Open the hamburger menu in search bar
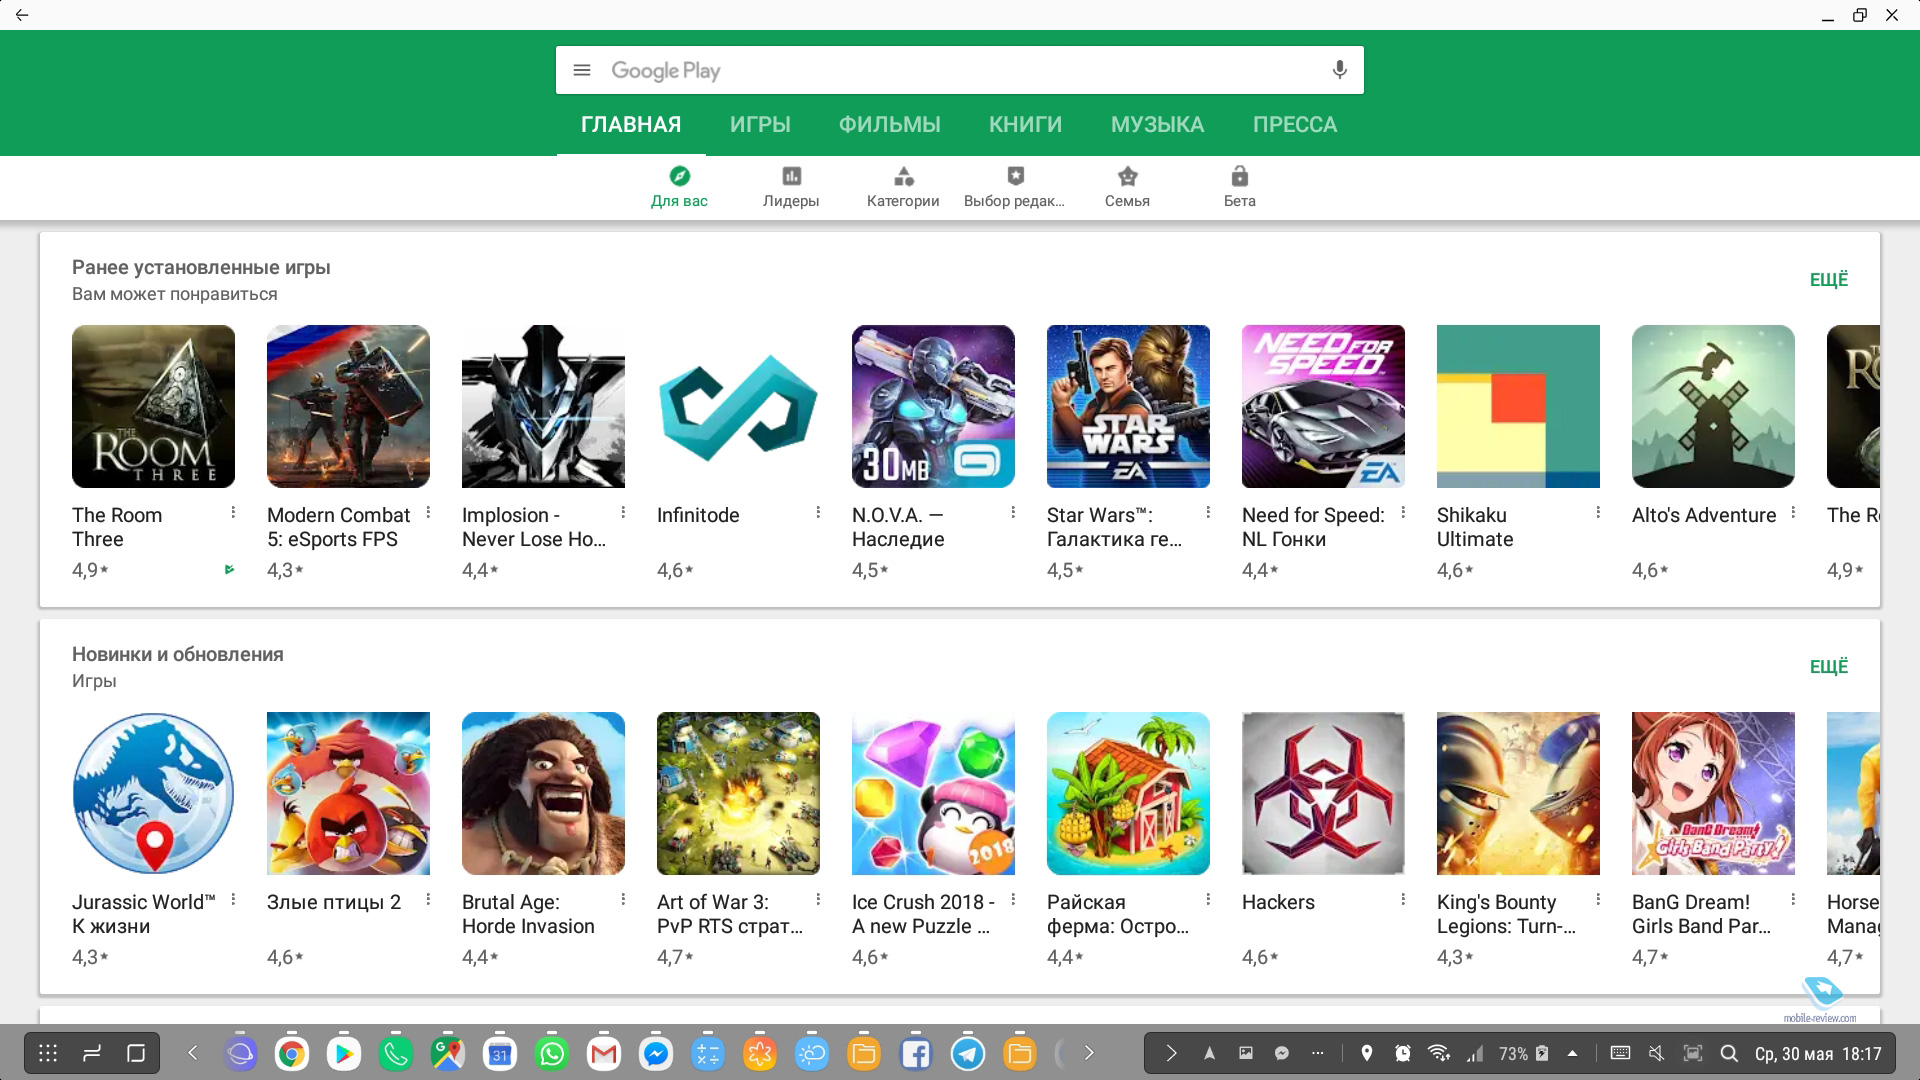 [582, 70]
